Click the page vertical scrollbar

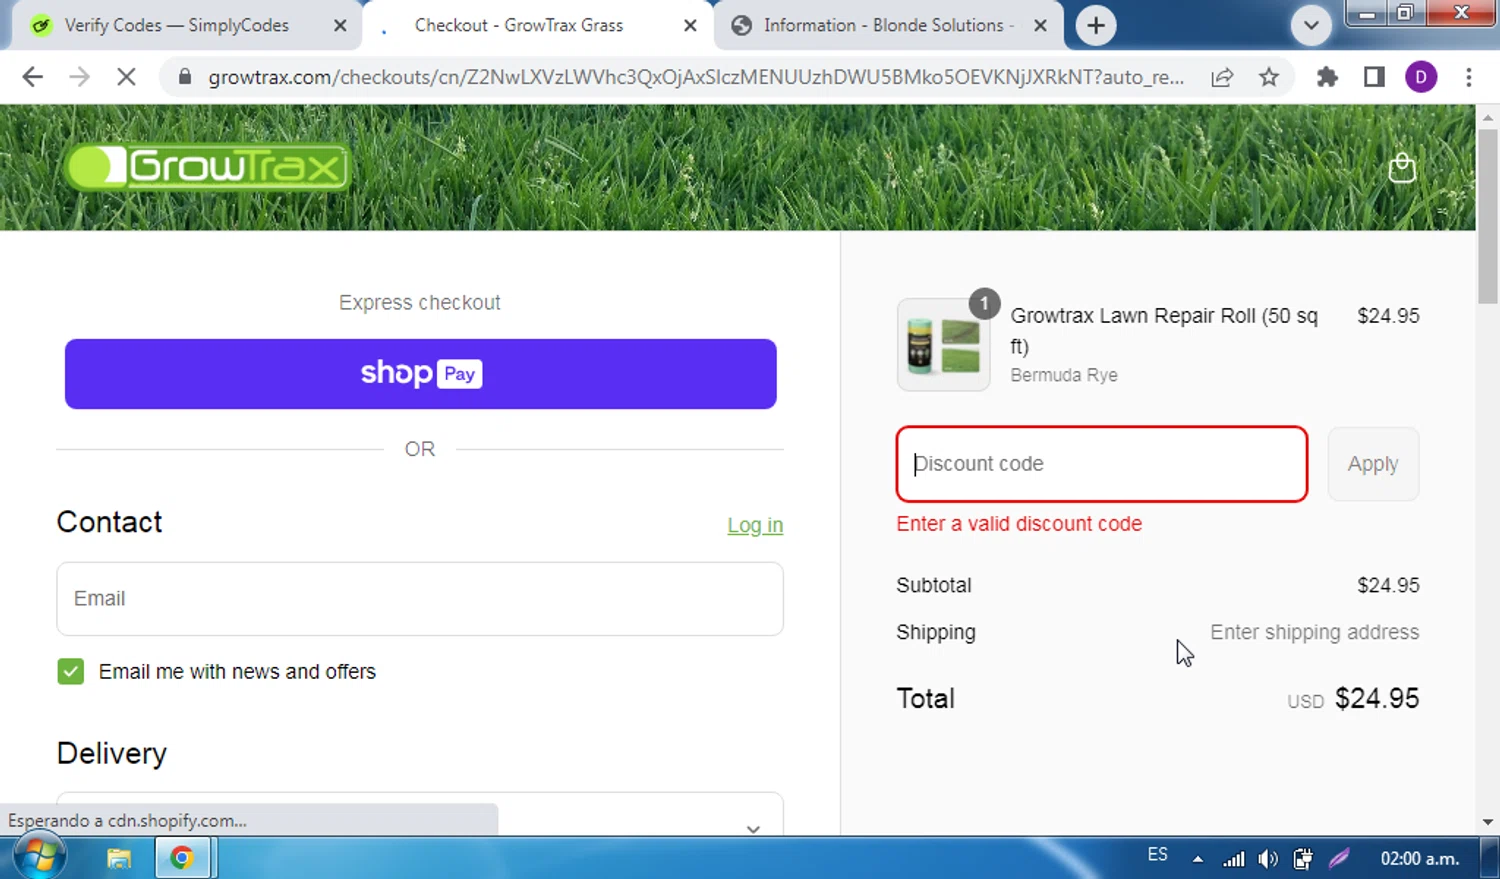point(1488,215)
